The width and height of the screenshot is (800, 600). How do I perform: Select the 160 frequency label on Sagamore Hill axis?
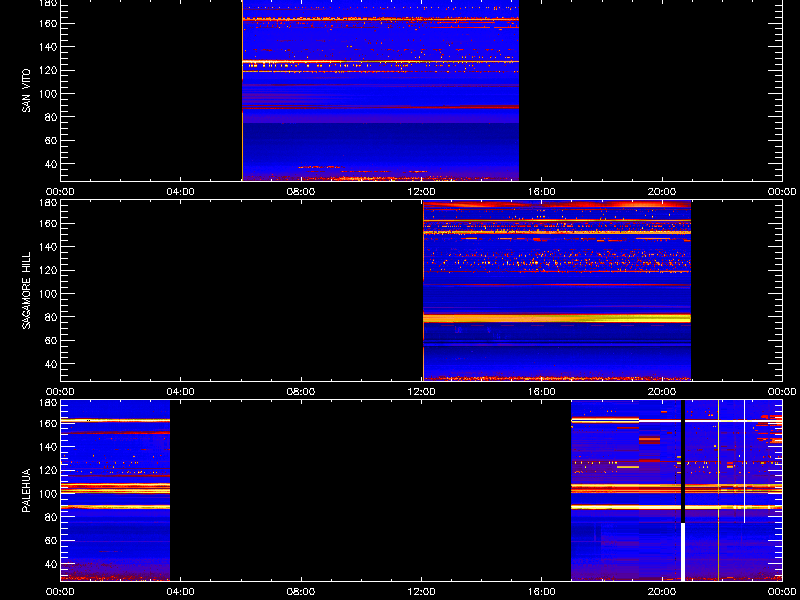tap(49, 223)
